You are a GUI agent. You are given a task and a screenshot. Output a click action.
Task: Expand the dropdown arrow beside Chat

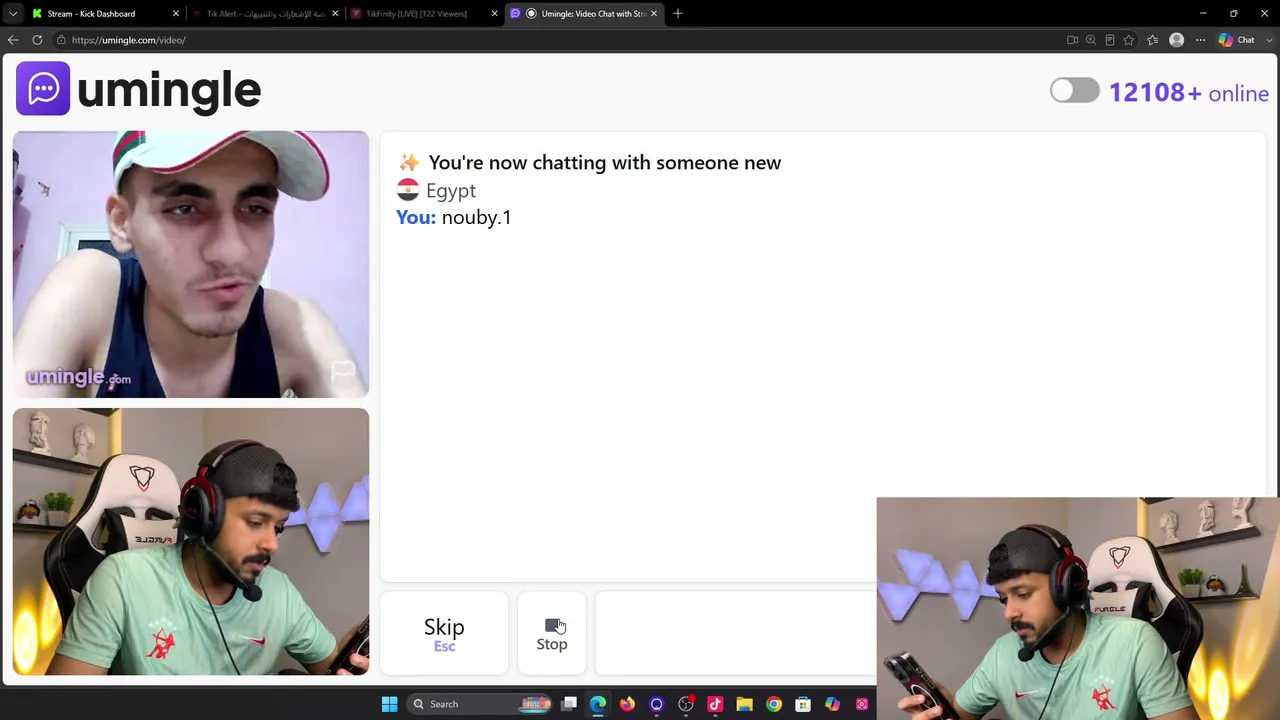(x=1267, y=40)
